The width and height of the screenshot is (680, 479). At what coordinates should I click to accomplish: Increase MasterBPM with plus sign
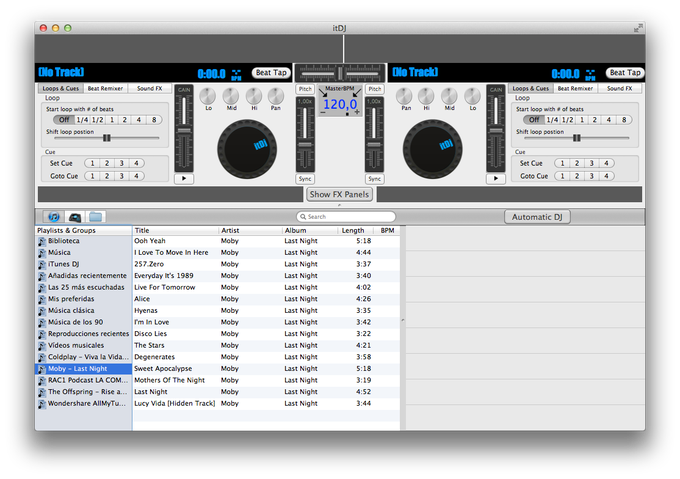coord(357,112)
